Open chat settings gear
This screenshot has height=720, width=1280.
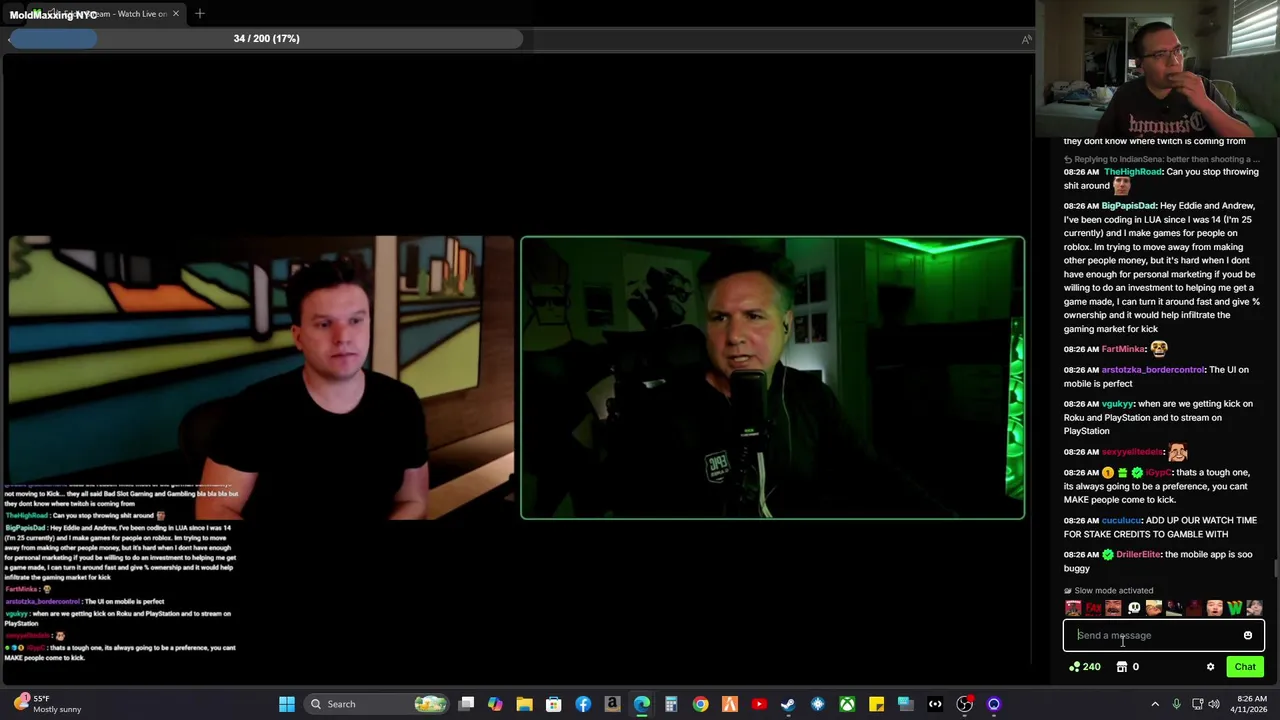tap(1210, 667)
